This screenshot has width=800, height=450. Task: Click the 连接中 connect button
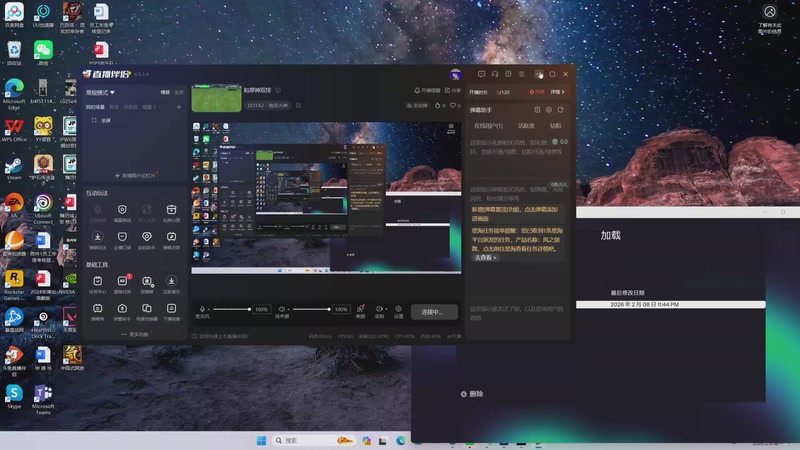(434, 312)
